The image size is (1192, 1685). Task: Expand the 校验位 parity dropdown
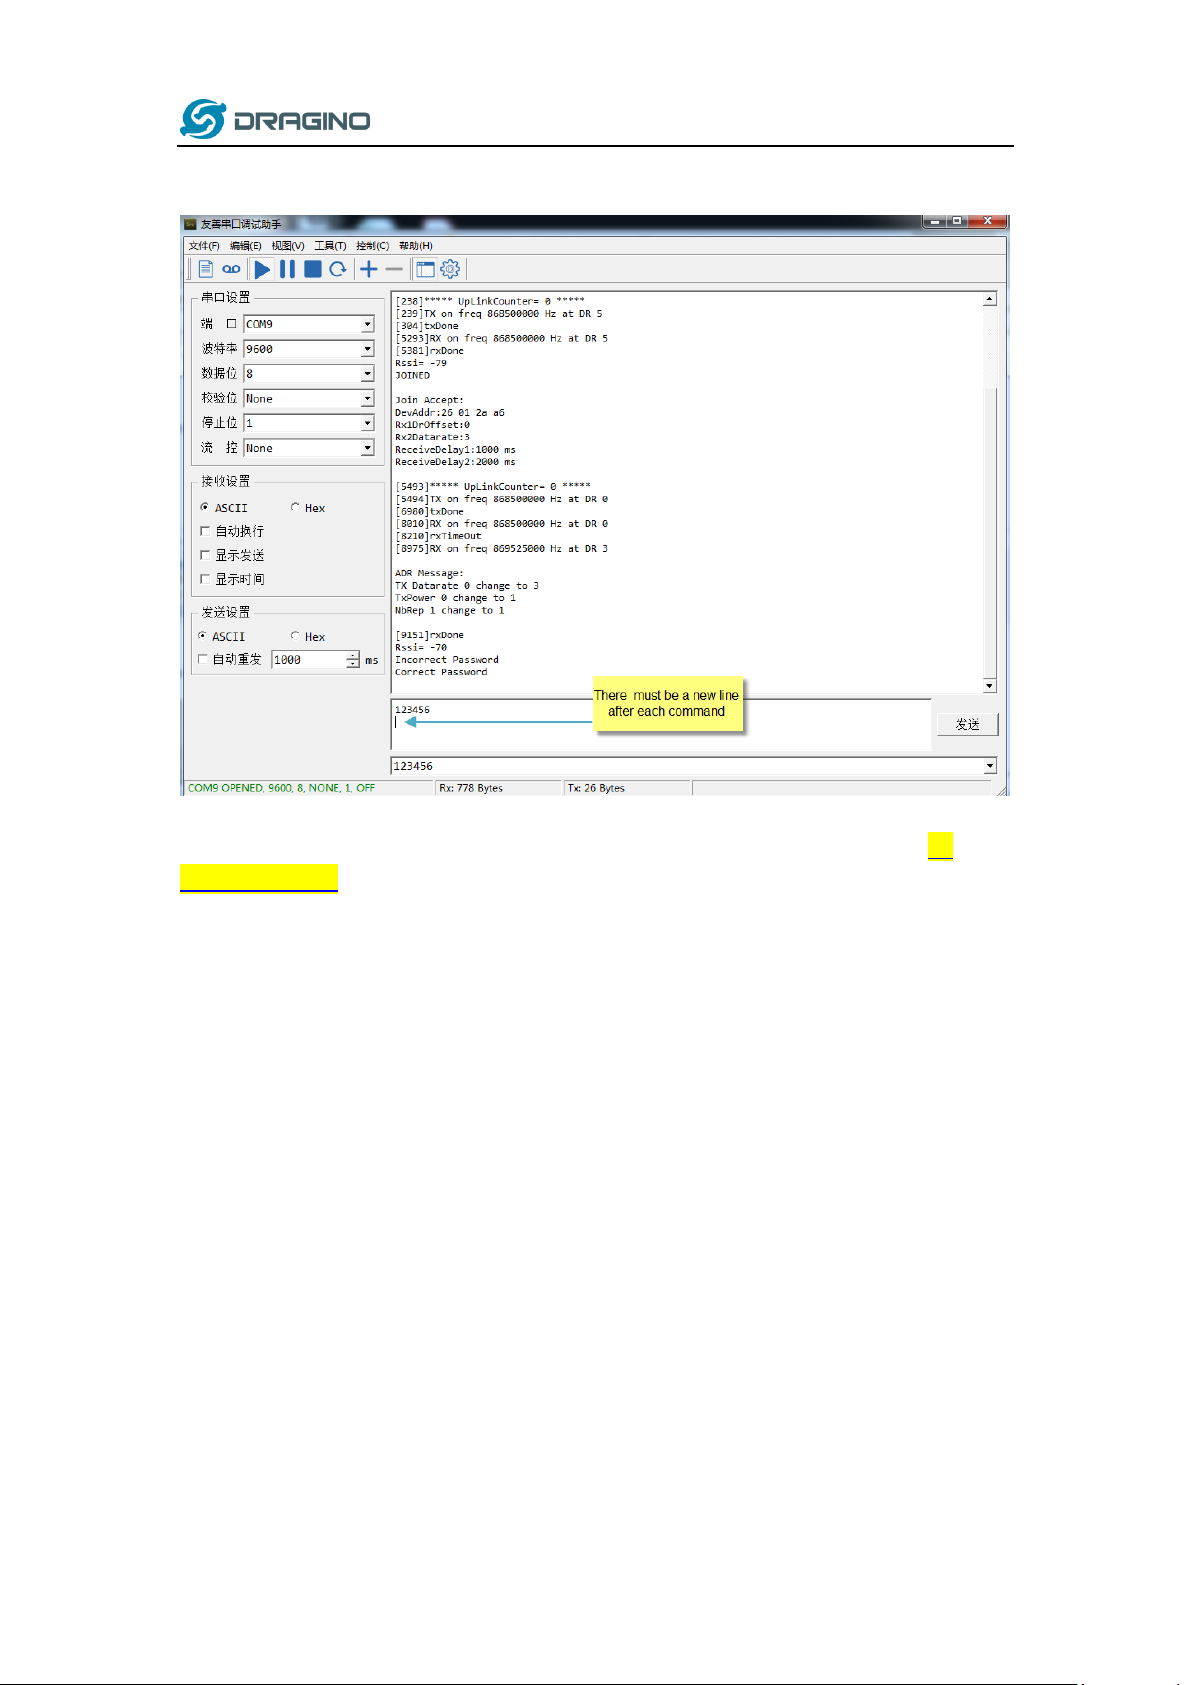tap(368, 399)
